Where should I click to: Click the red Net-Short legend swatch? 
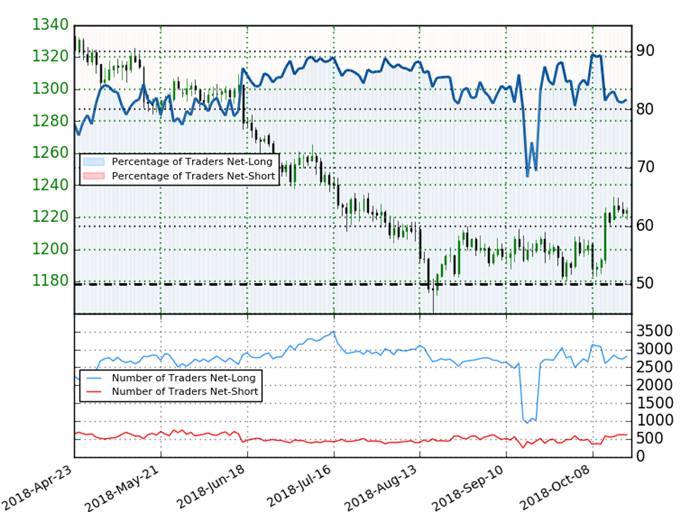click(x=94, y=176)
